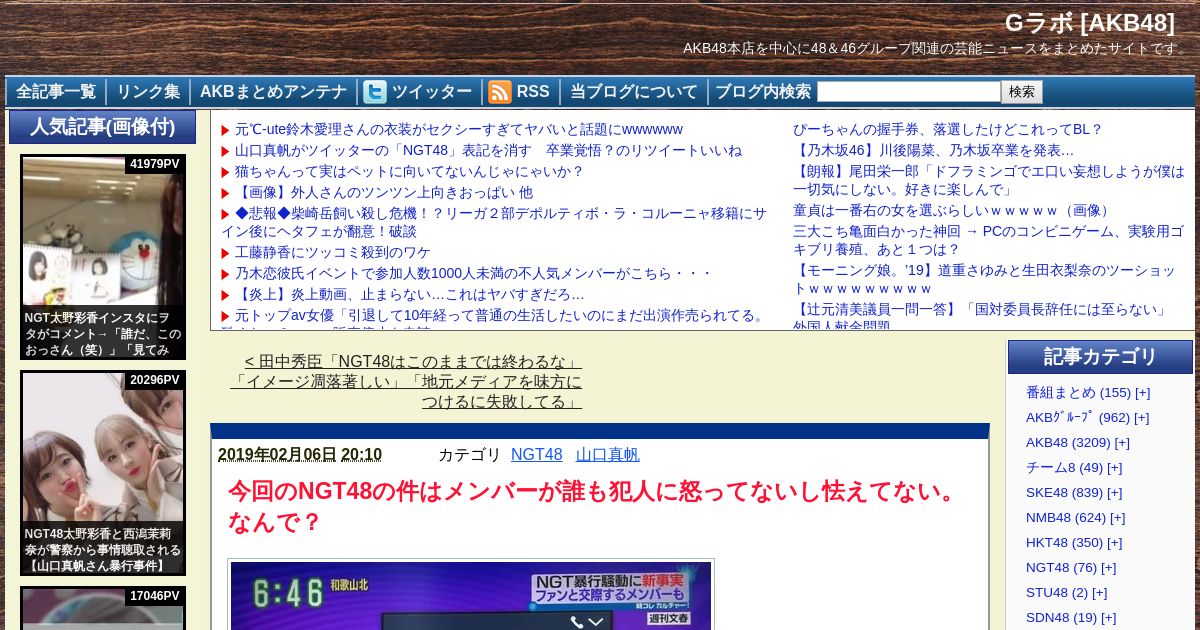Open the ツイッター navigation link

click(431, 92)
